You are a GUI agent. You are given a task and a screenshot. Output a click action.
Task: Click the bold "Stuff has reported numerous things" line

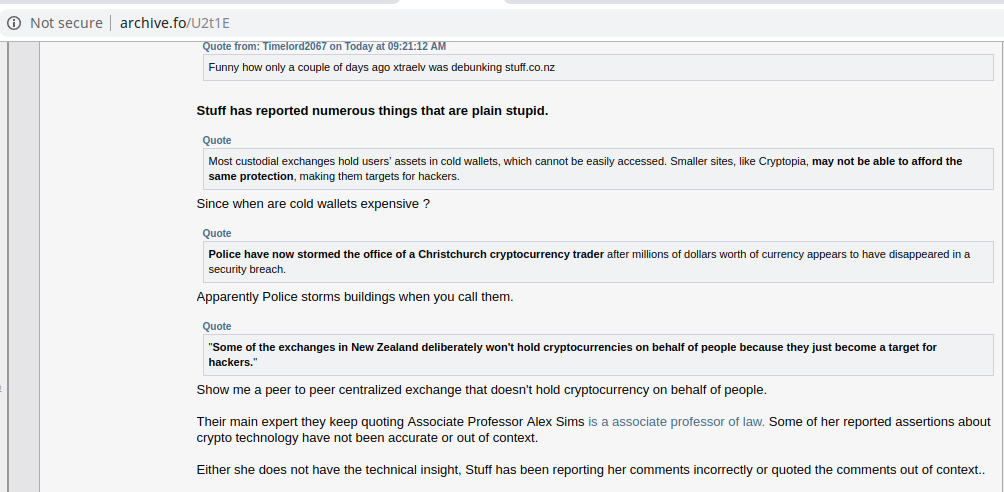pyautogui.click(x=372, y=111)
